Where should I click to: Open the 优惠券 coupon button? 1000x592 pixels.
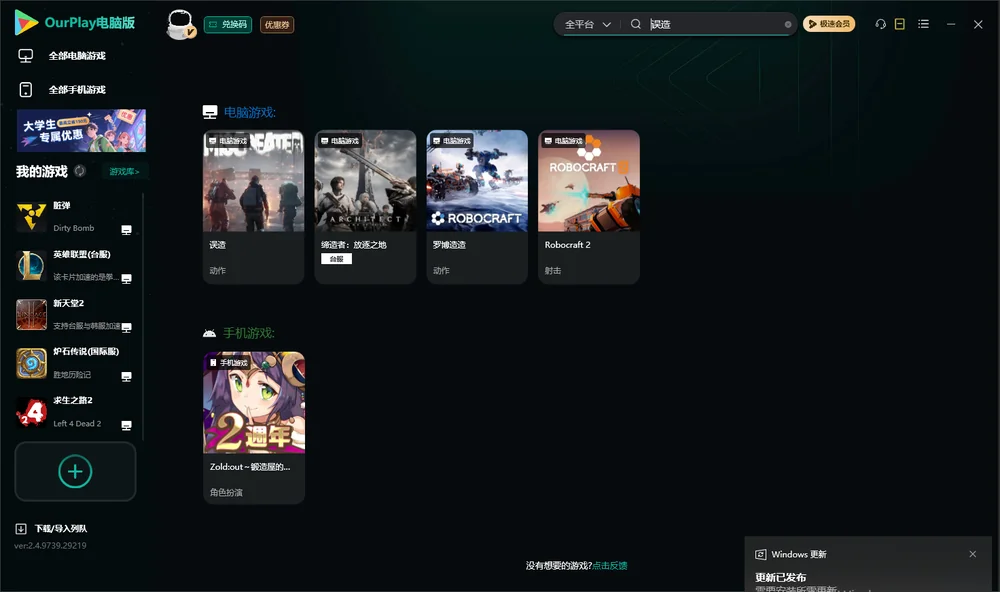[x=277, y=24]
